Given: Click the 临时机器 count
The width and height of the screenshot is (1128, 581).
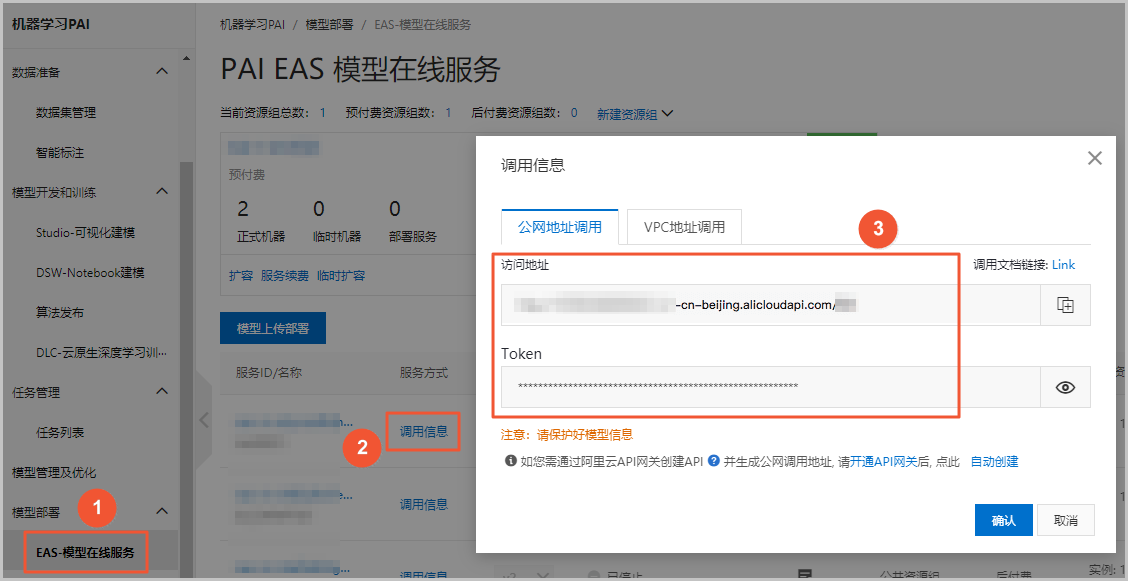Looking at the screenshot, I should [319, 209].
